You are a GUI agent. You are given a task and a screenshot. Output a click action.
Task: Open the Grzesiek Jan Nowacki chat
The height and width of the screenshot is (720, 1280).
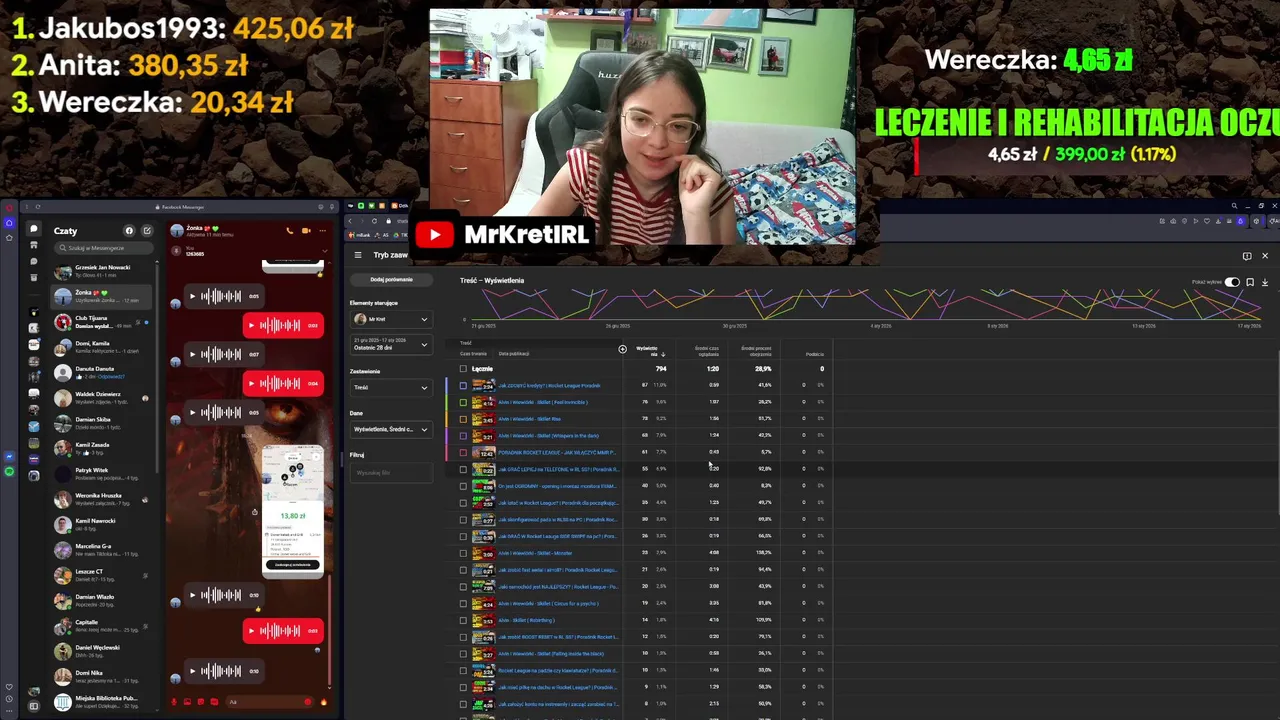pyautogui.click(x=102, y=271)
